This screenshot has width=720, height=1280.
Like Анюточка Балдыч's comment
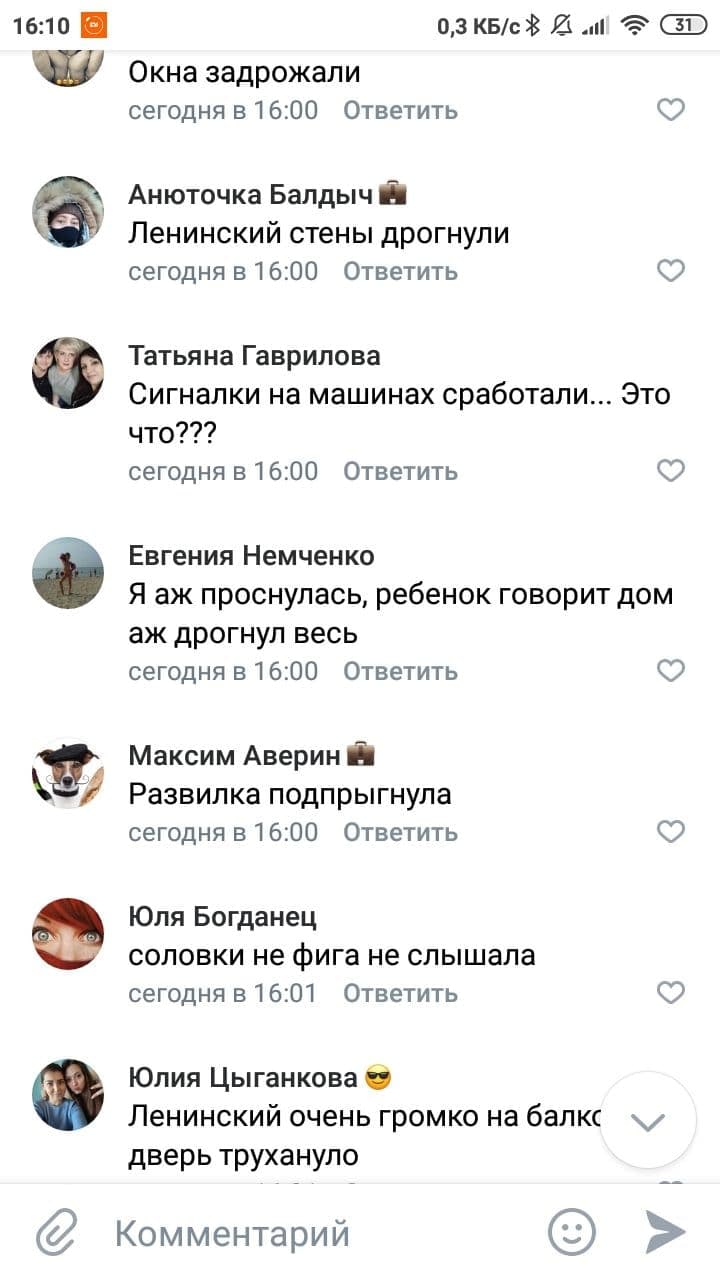pos(670,271)
